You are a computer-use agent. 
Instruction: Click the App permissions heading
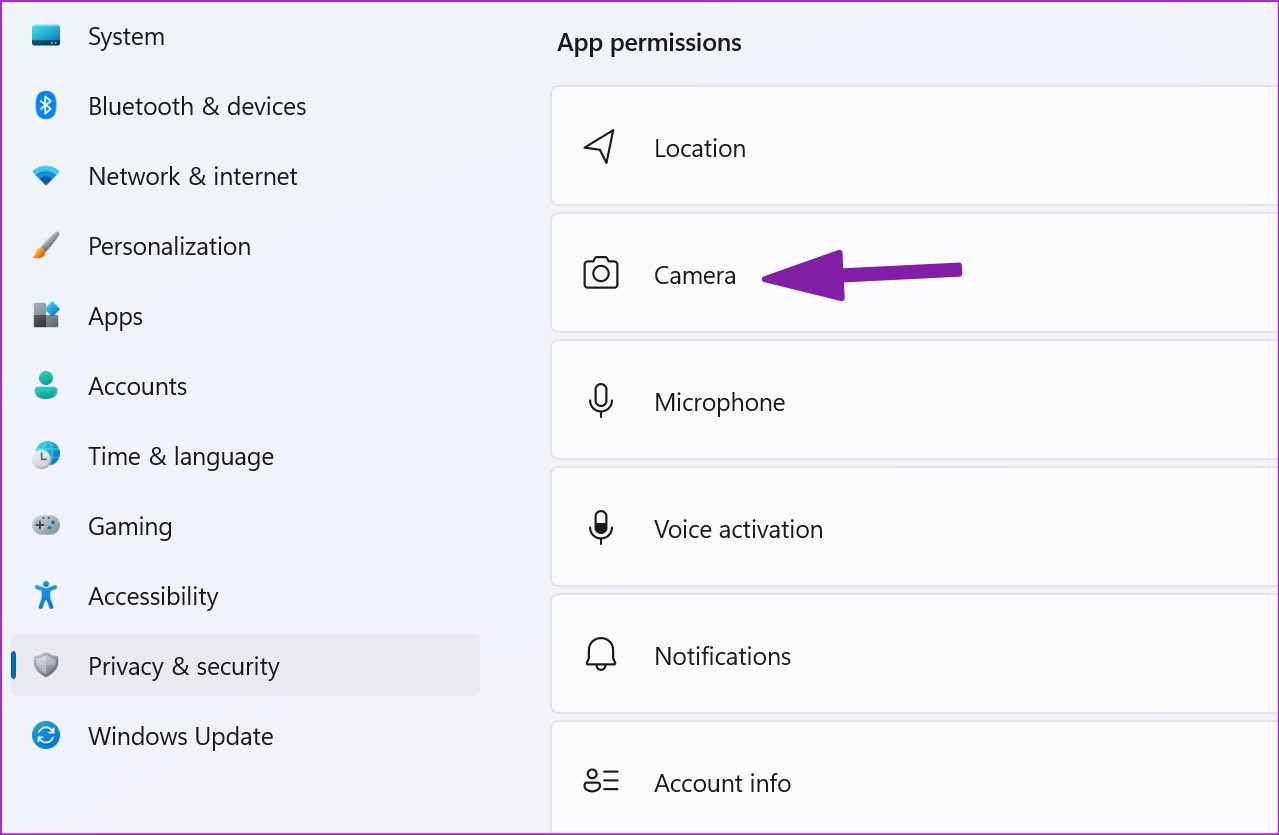[x=649, y=43]
